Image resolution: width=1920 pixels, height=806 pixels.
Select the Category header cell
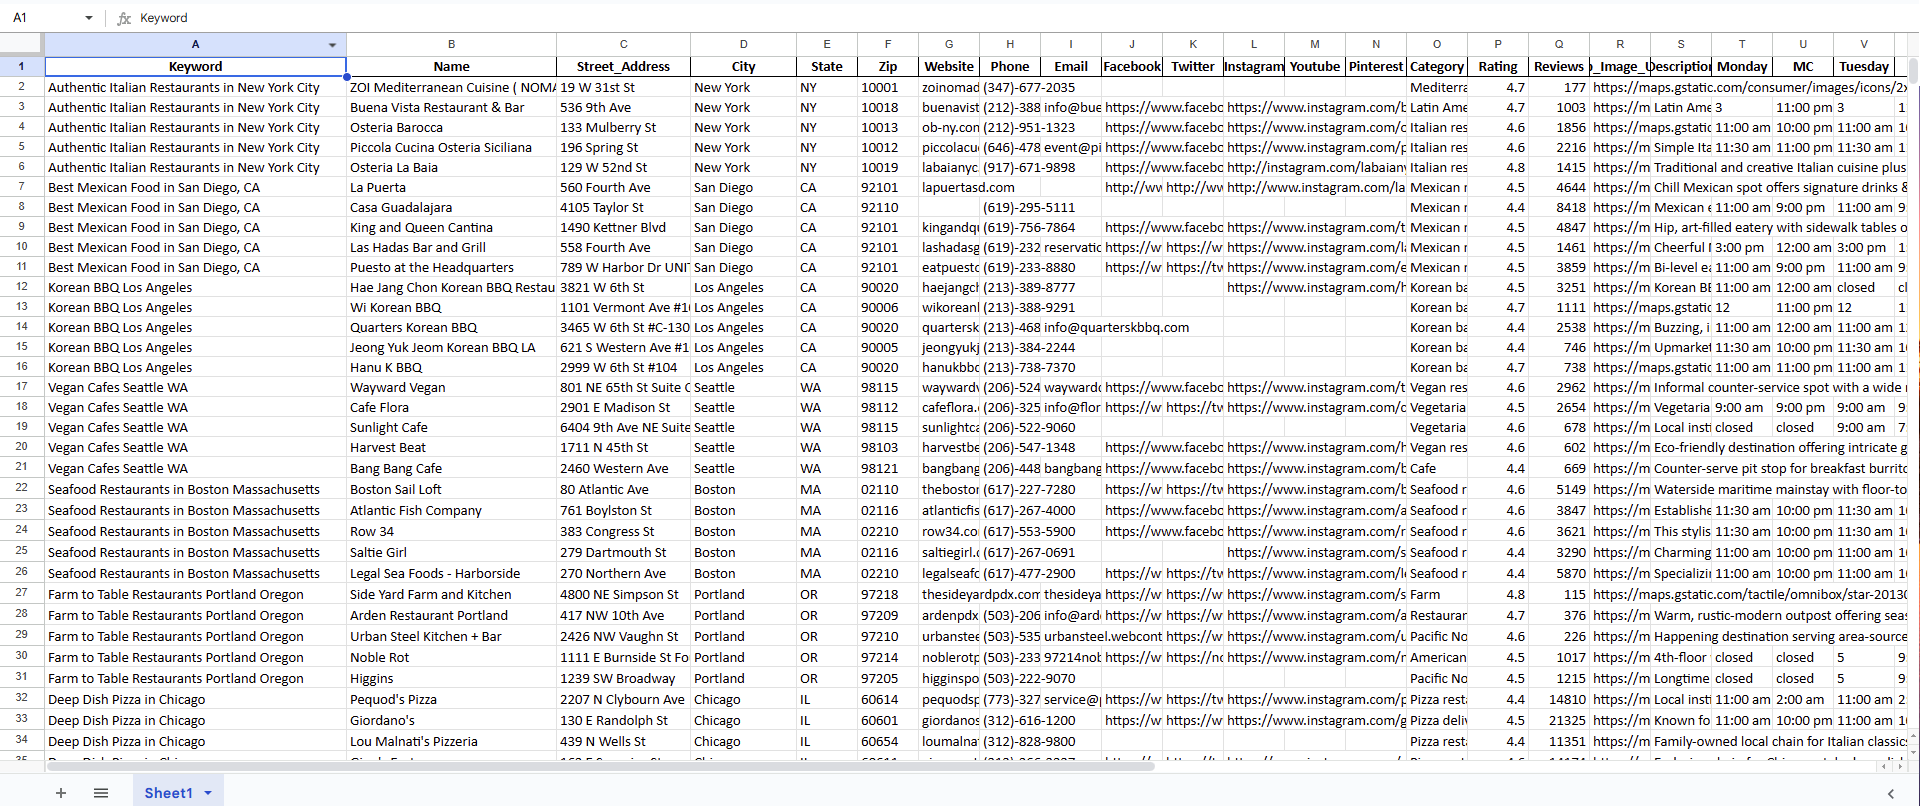[1437, 66]
